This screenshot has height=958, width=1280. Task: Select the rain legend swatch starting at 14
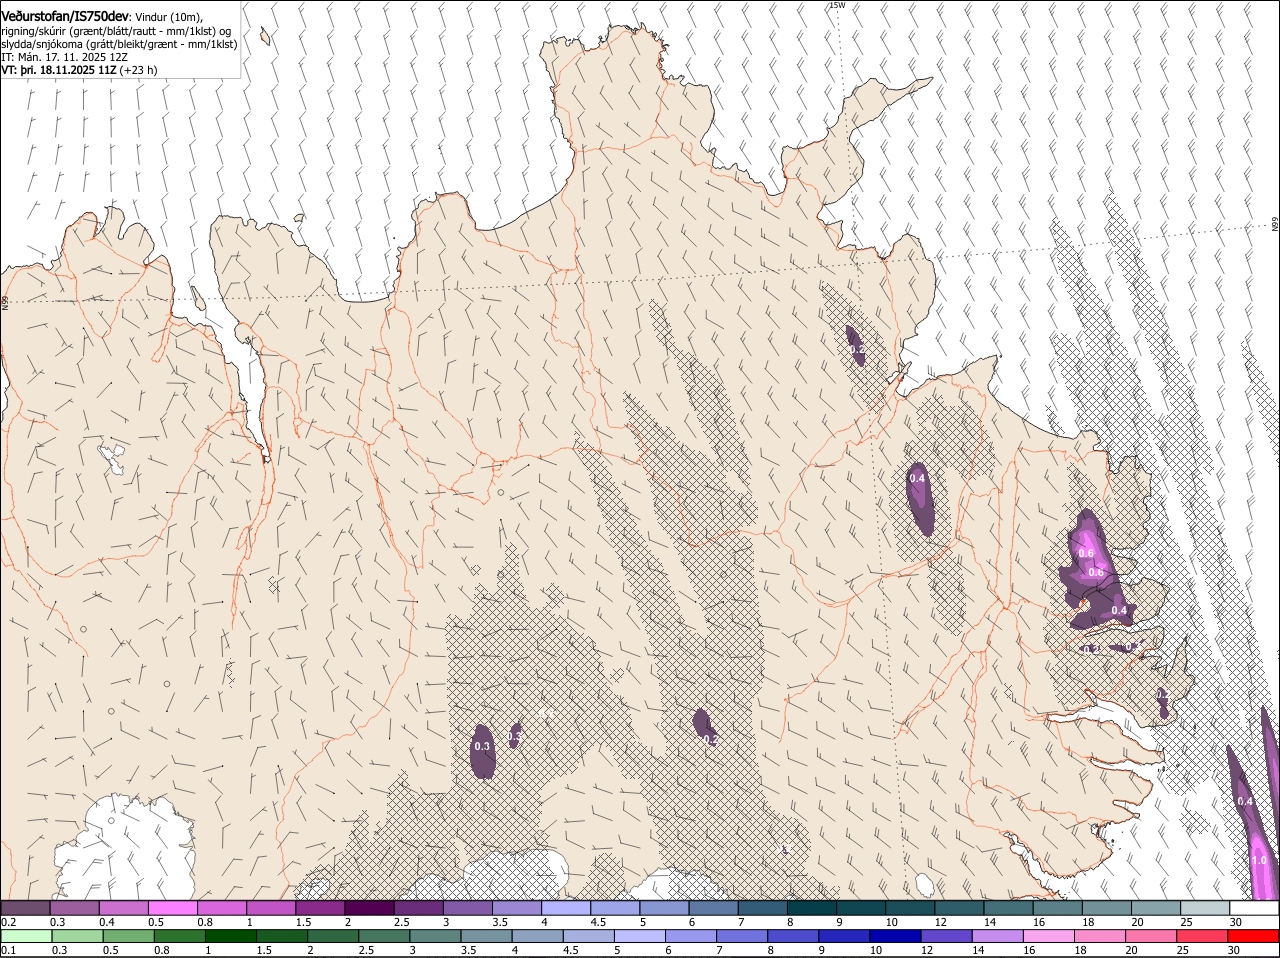[x=996, y=935]
